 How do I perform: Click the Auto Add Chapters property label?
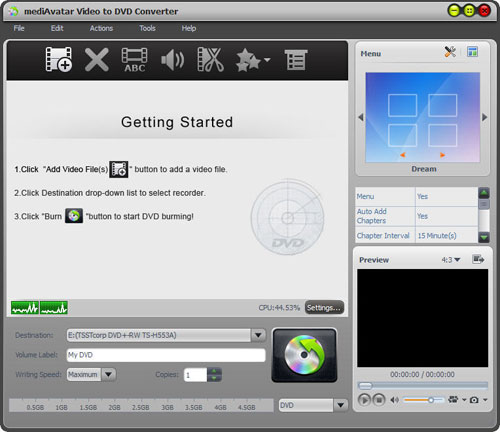[371, 216]
